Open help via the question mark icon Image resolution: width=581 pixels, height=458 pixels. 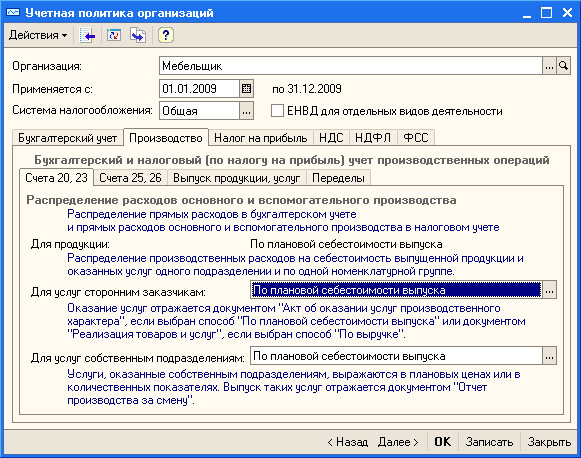(166, 35)
